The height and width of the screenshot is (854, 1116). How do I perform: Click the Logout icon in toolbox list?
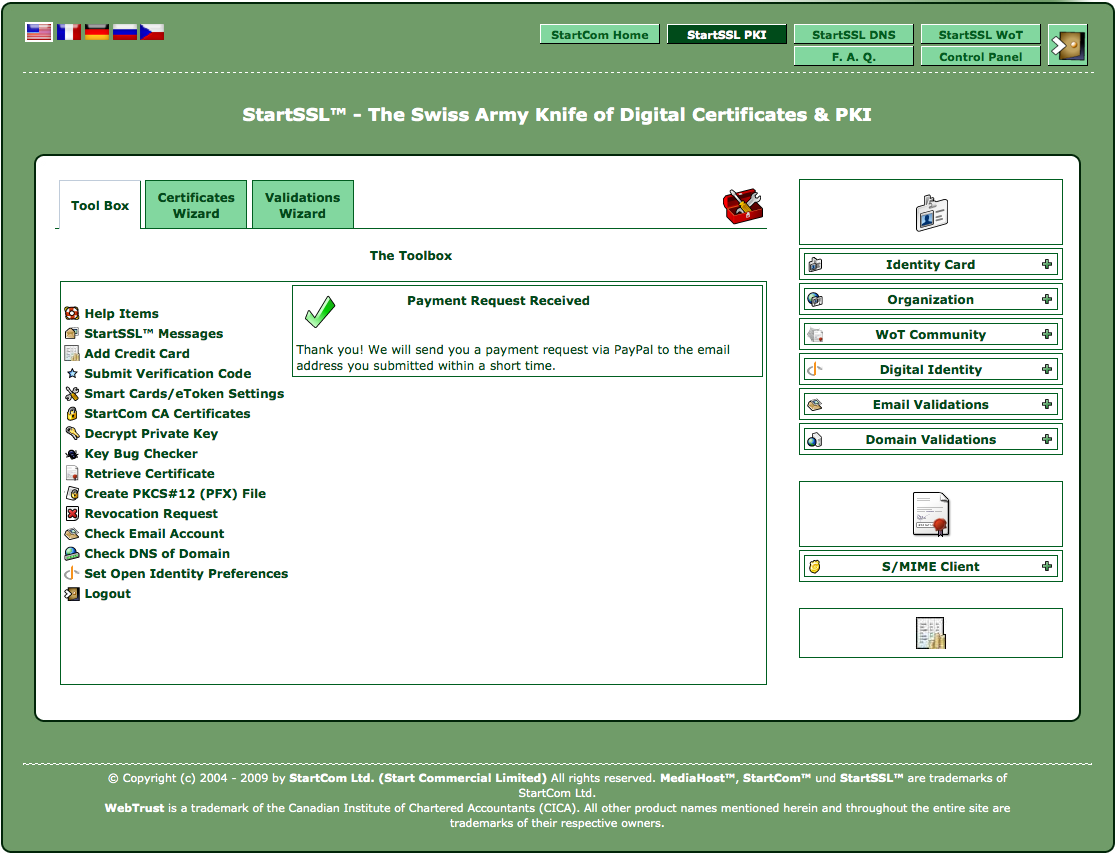coord(72,593)
